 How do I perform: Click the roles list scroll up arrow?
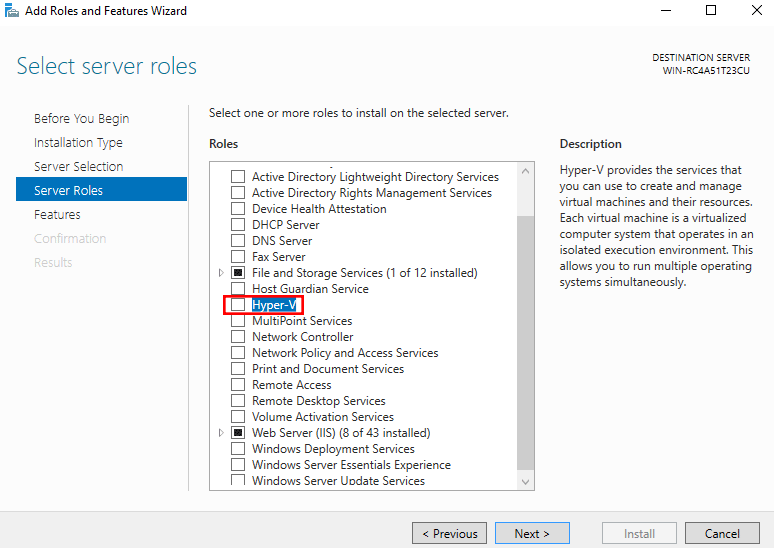pos(525,171)
